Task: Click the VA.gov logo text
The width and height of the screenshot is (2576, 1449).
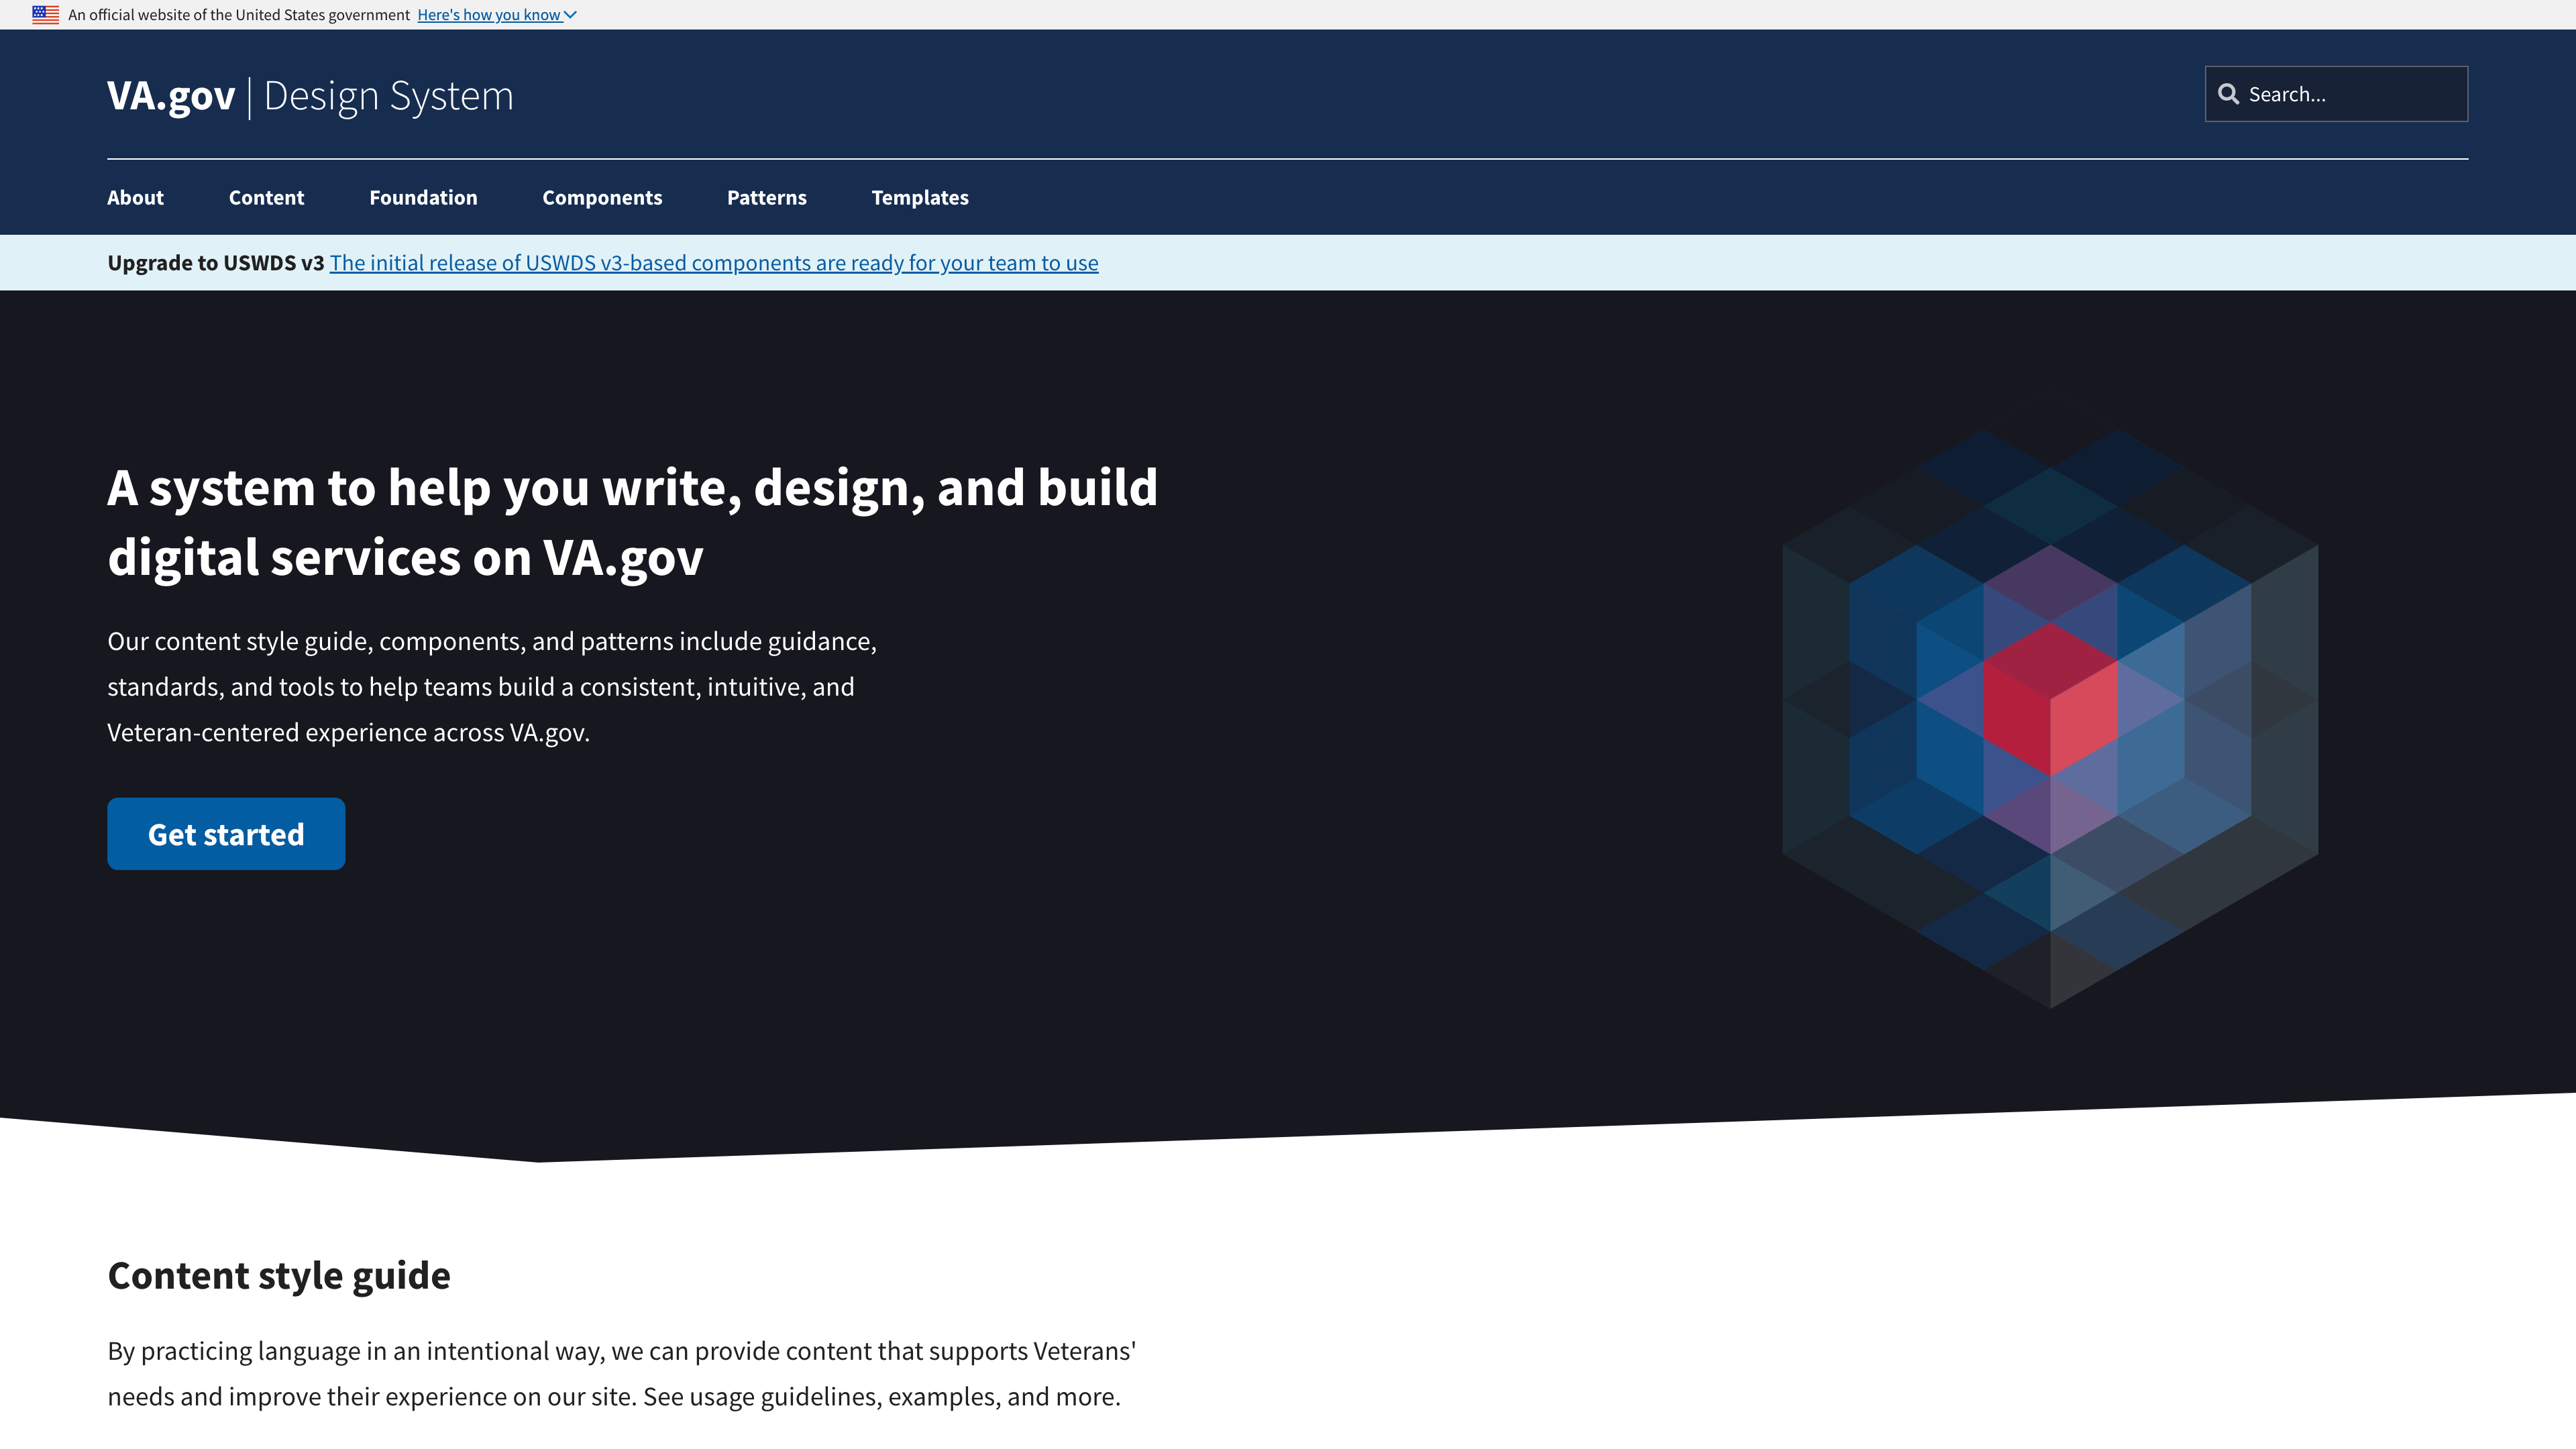Action: click(x=171, y=96)
